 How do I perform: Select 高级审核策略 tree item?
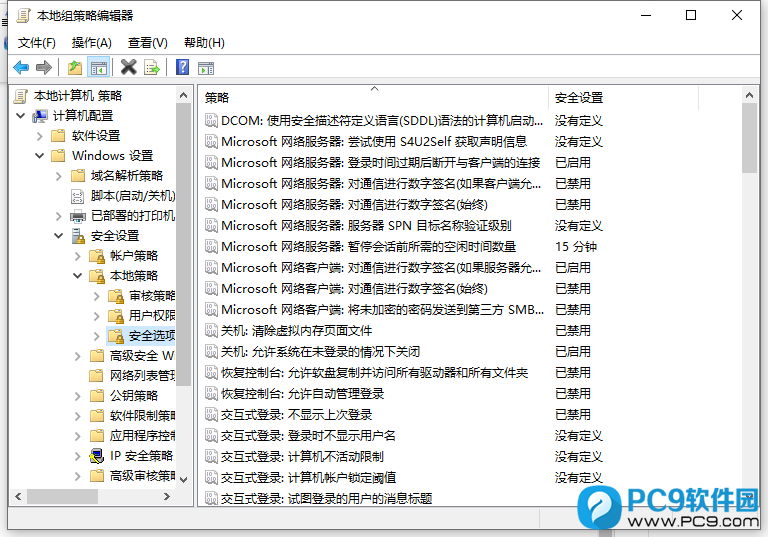(142, 476)
